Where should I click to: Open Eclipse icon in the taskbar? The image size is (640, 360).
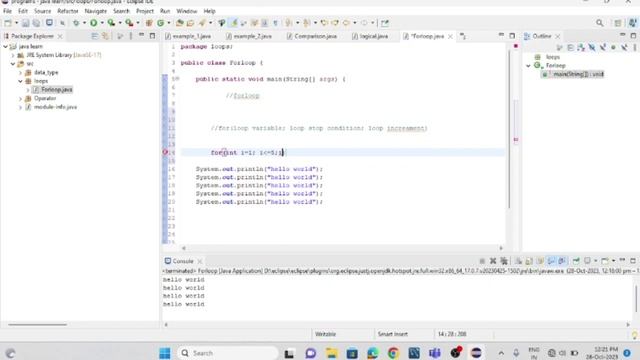point(476,353)
